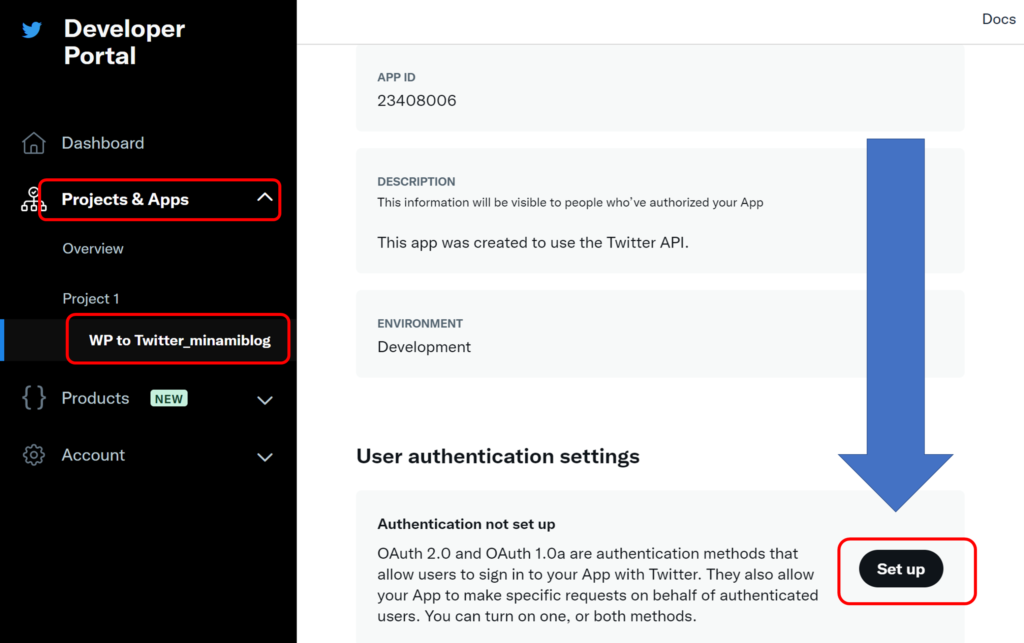Open the WP to Twitter_minamiblog app
The height and width of the screenshot is (643, 1024).
pyautogui.click(x=180, y=340)
